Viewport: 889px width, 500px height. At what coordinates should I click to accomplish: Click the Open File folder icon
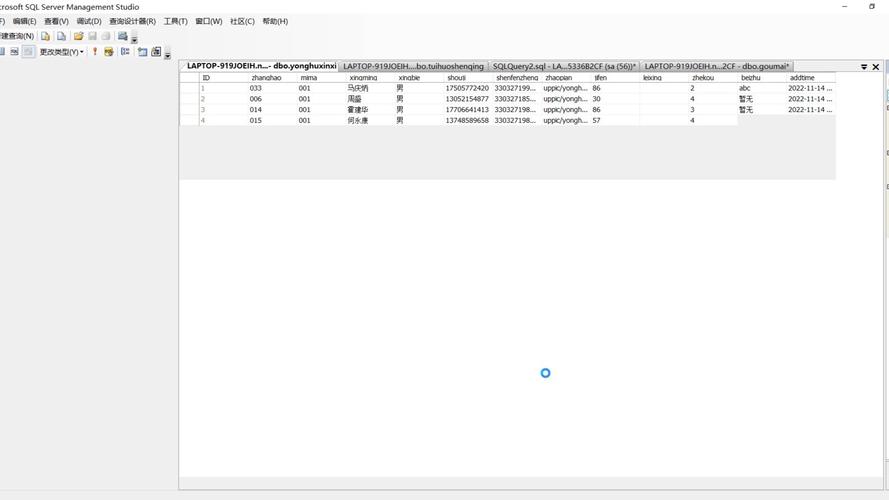pos(78,36)
